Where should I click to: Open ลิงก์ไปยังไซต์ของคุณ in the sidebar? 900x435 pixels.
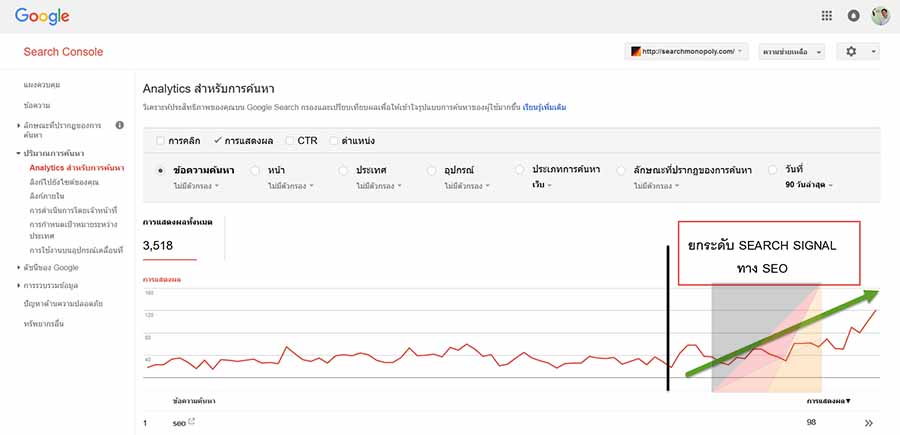pos(64,182)
